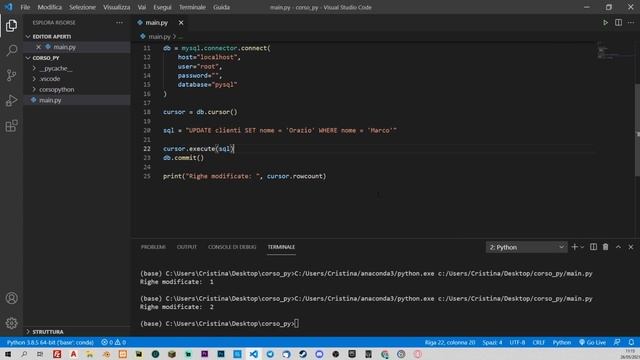The width and height of the screenshot is (640, 360).
Task: Click the feedback icon in status bar
Action: (617, 342)
